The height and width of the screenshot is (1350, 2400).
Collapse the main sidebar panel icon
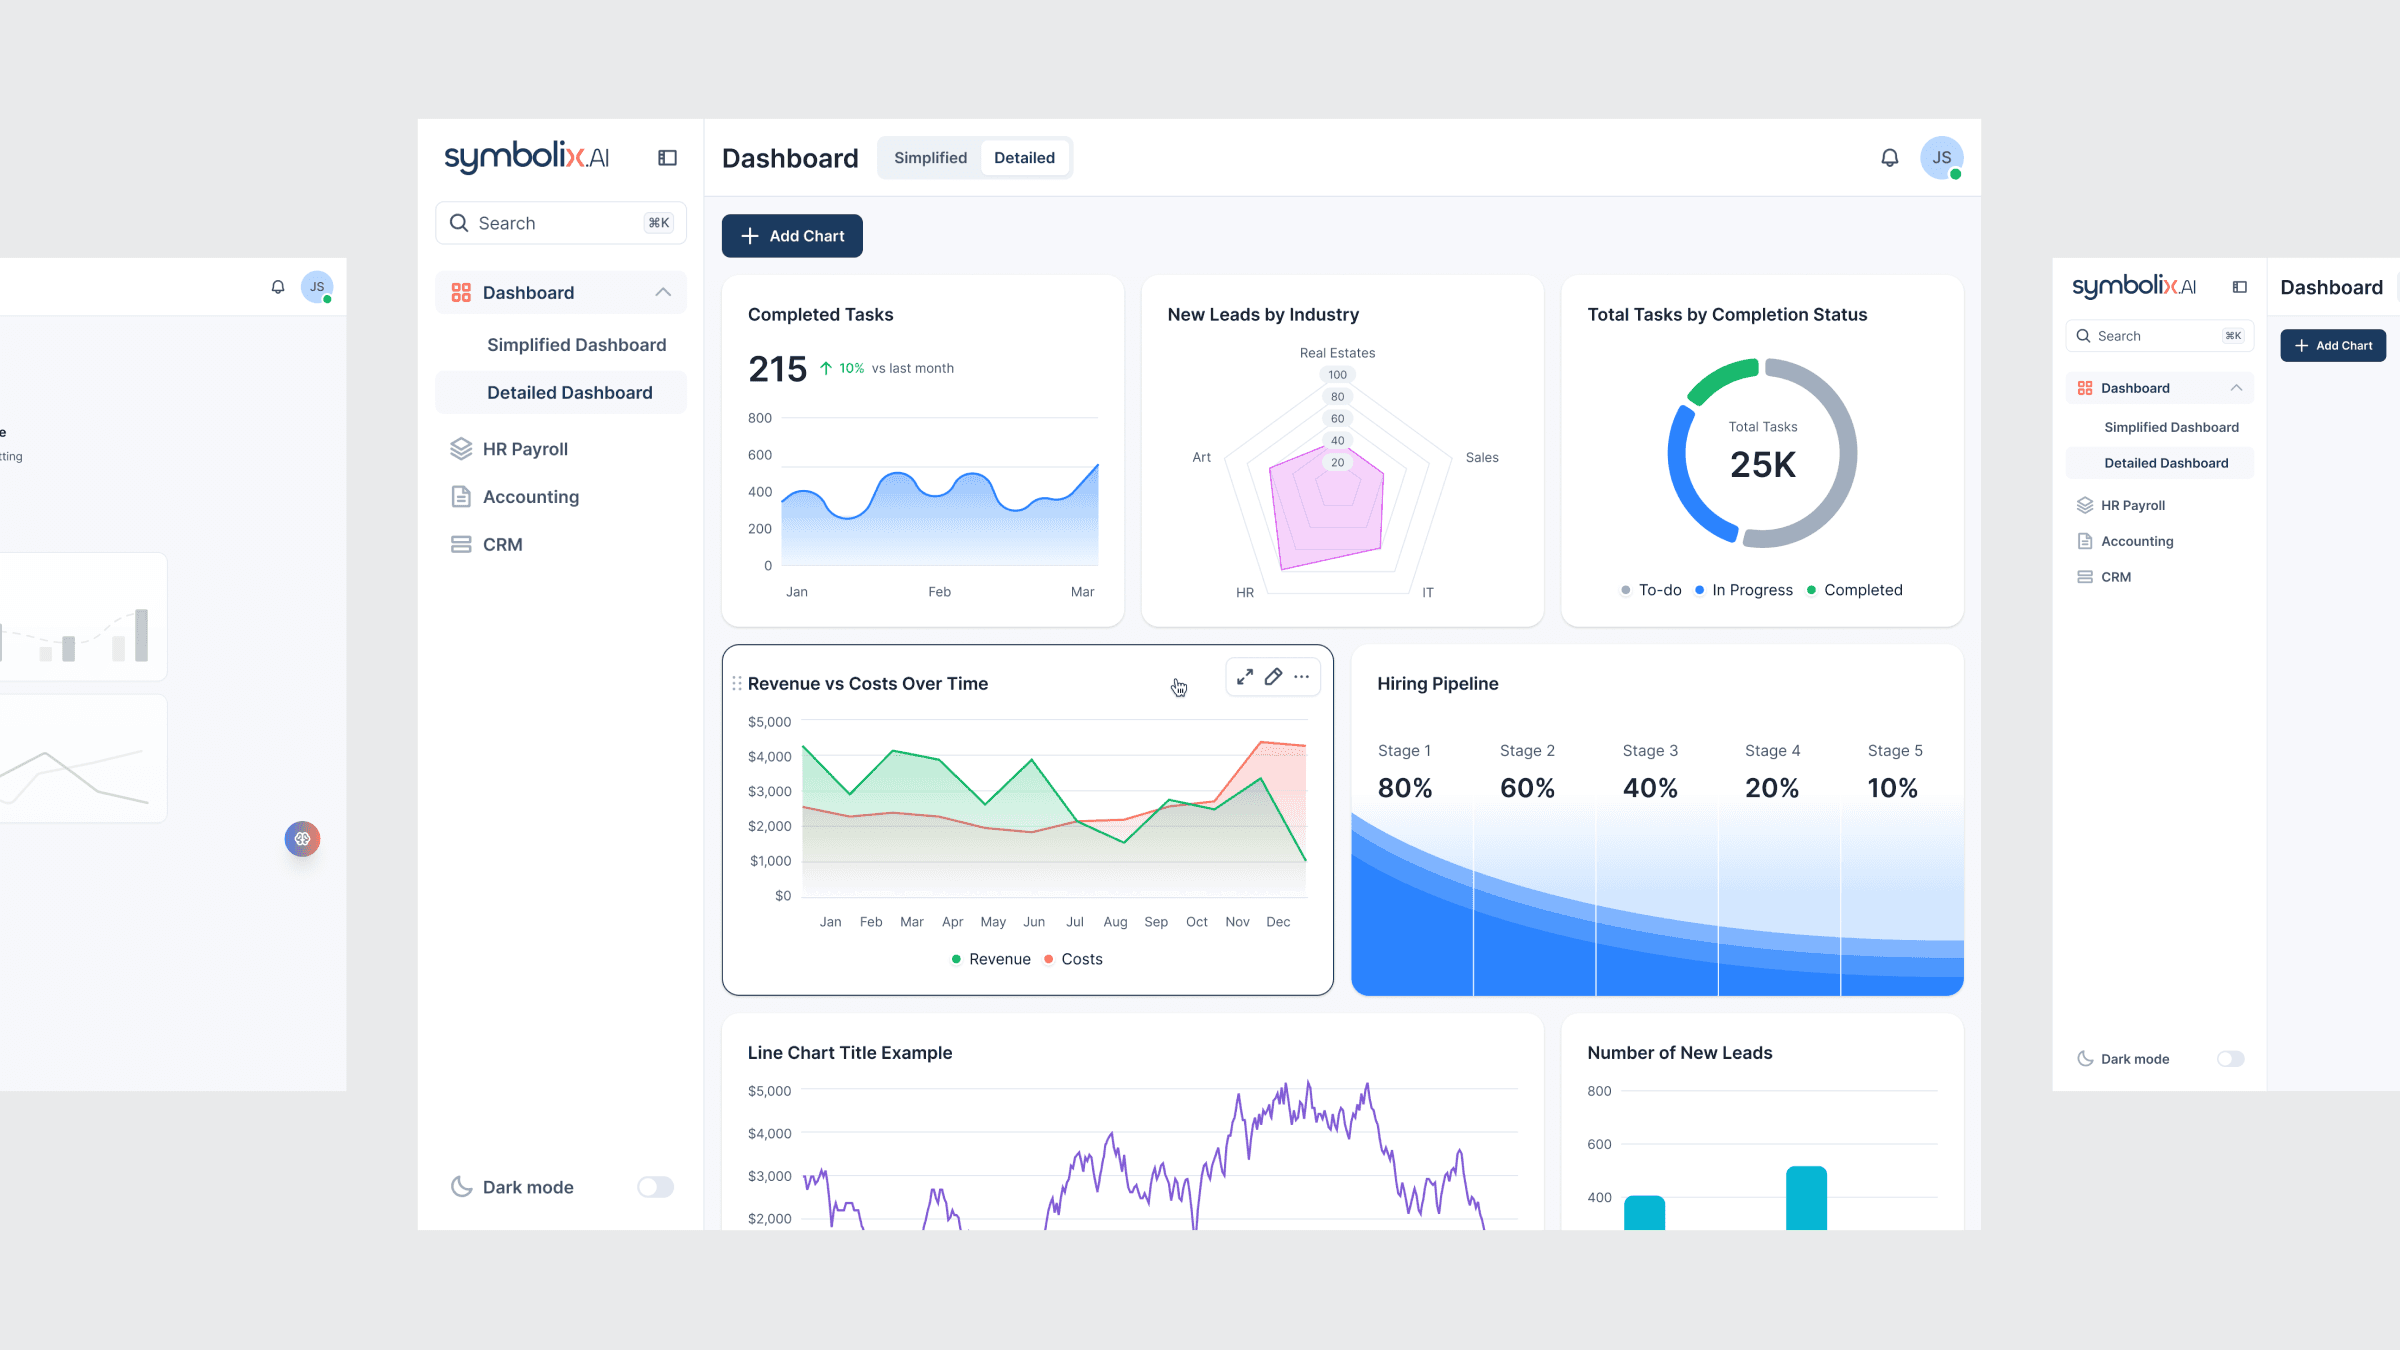pos(667,158)
